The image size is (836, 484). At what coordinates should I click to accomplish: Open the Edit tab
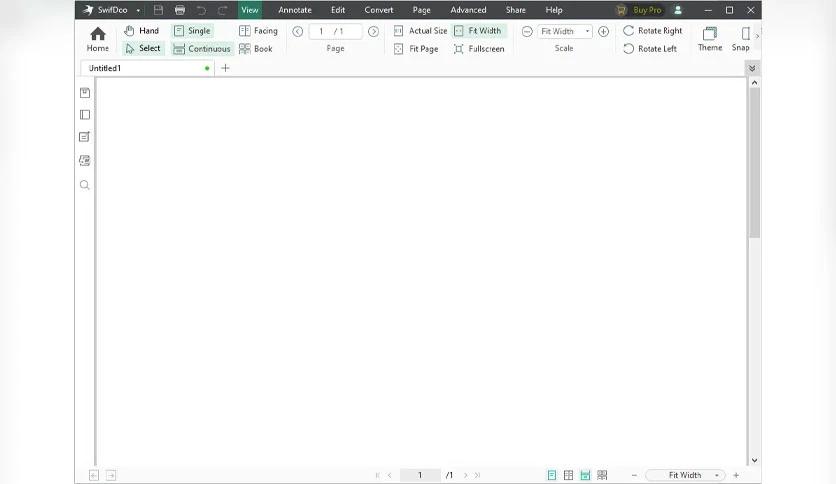pos(338,10)
